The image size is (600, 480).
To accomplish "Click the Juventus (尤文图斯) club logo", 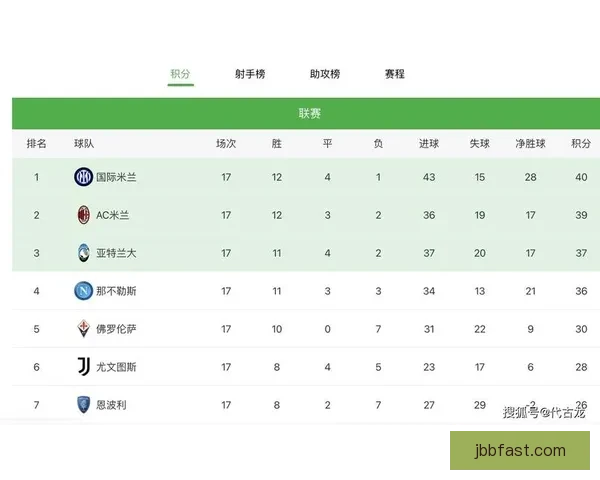I will (83, 367).
